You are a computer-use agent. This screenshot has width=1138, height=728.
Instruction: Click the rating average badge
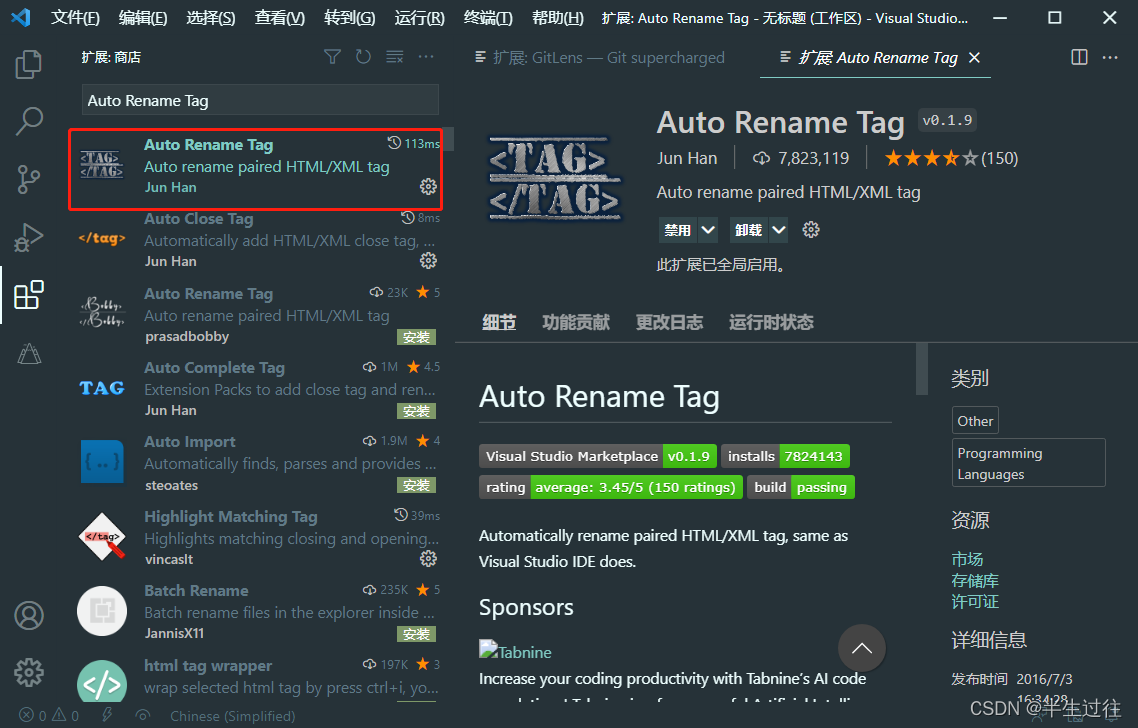(x=611, y=487)
